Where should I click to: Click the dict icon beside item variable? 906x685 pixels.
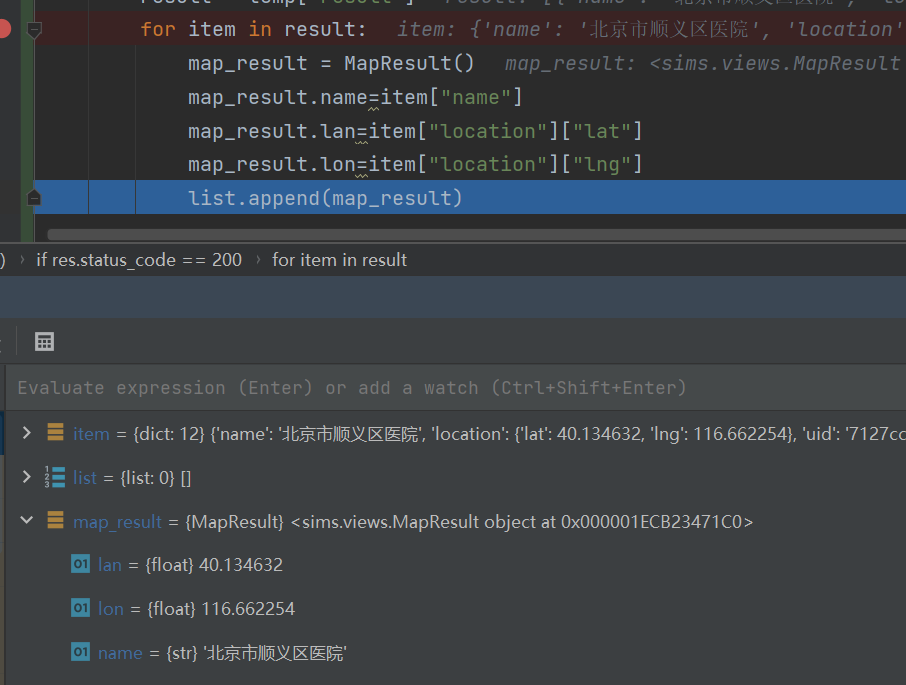coord(55,432)
